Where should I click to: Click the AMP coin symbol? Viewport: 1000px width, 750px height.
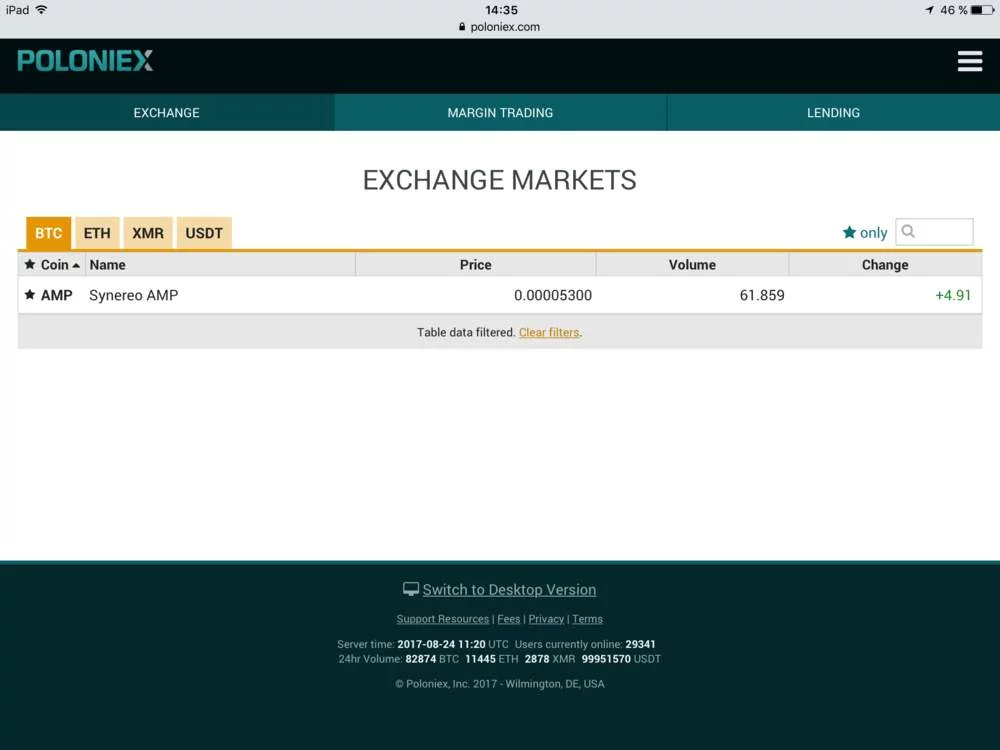[57, 295]
